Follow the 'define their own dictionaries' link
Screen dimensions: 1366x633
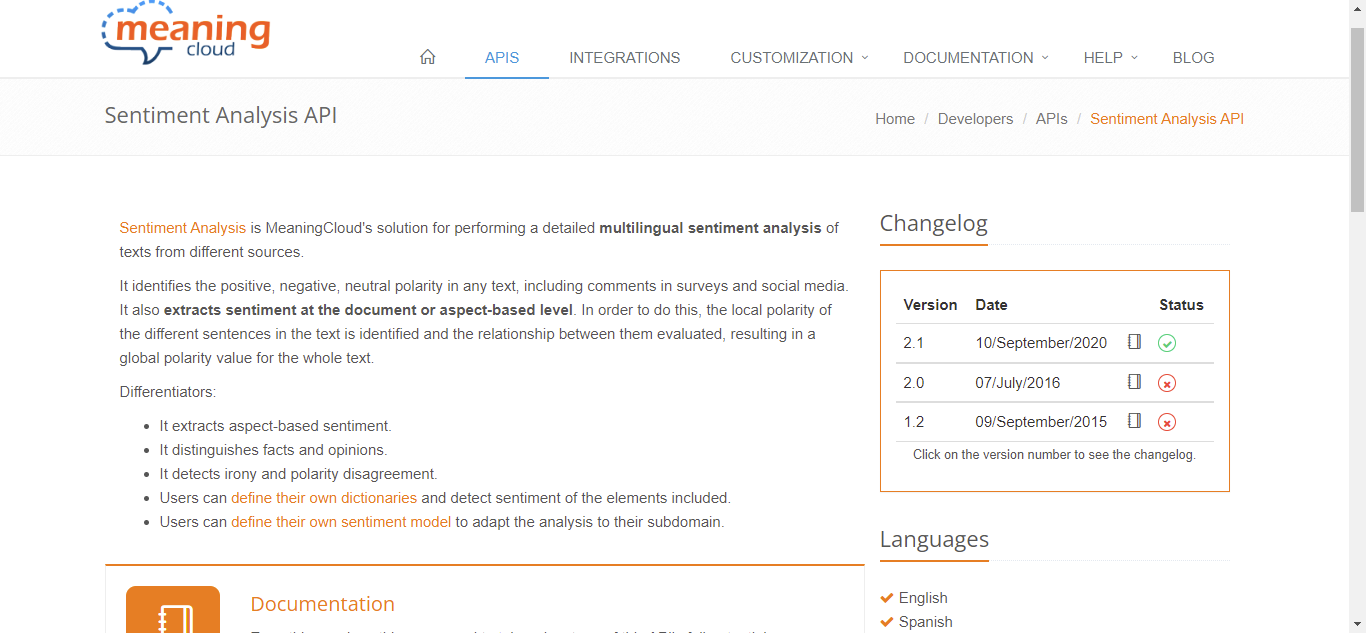click(324, 497)
